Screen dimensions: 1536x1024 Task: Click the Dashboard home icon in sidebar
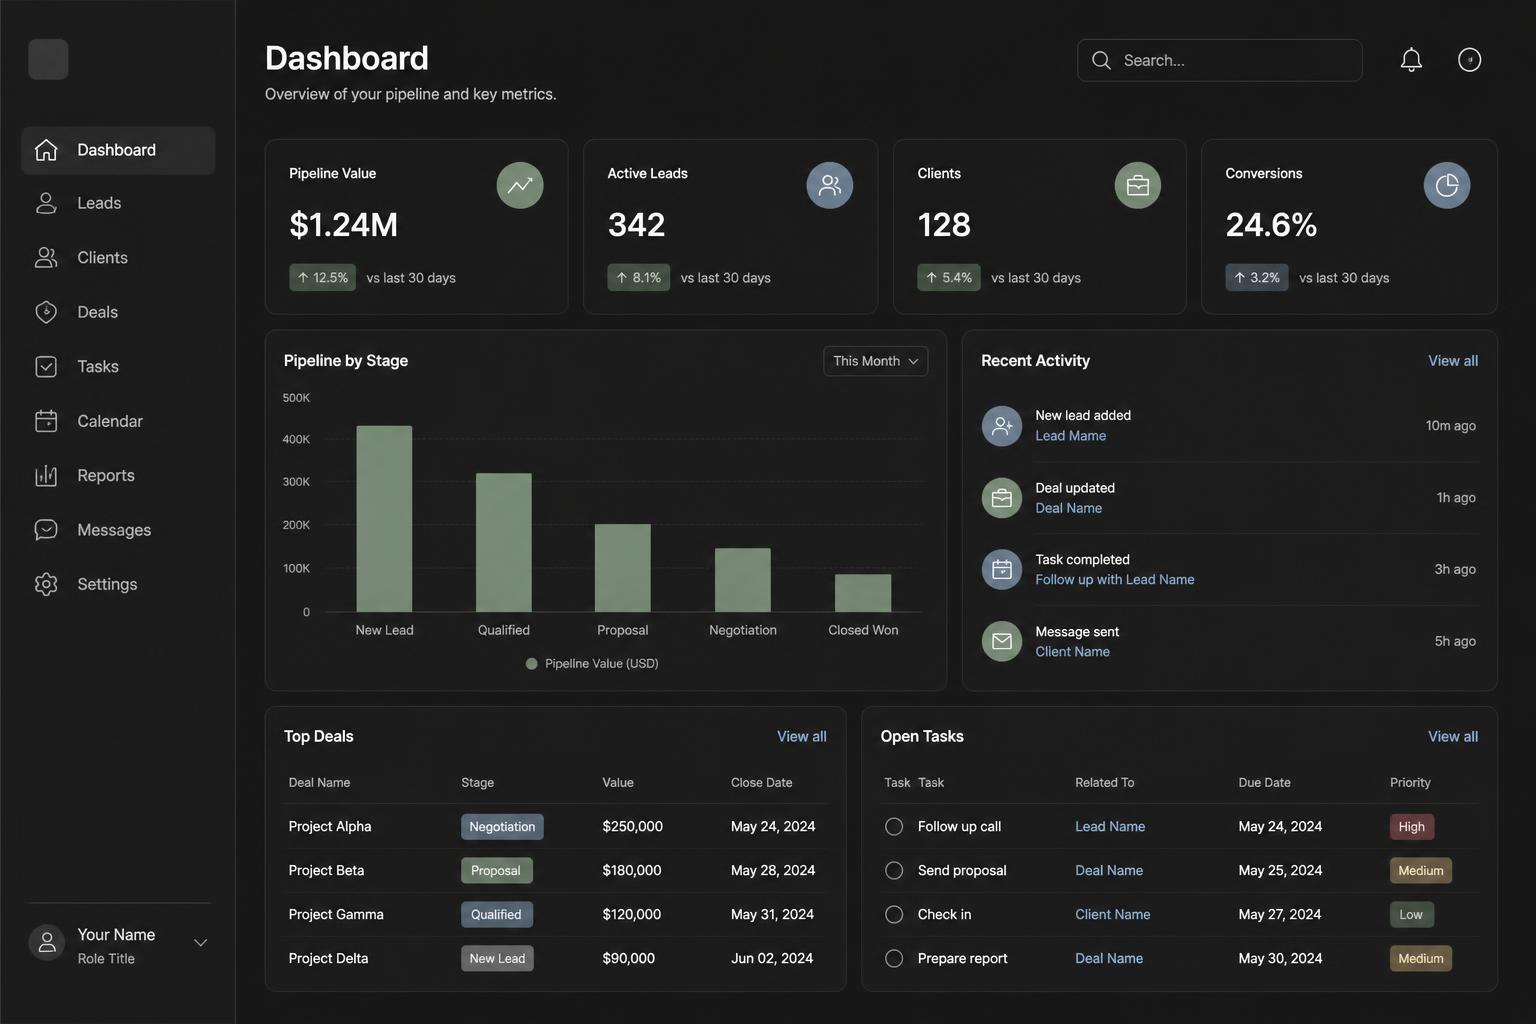[x=46, y=150]
